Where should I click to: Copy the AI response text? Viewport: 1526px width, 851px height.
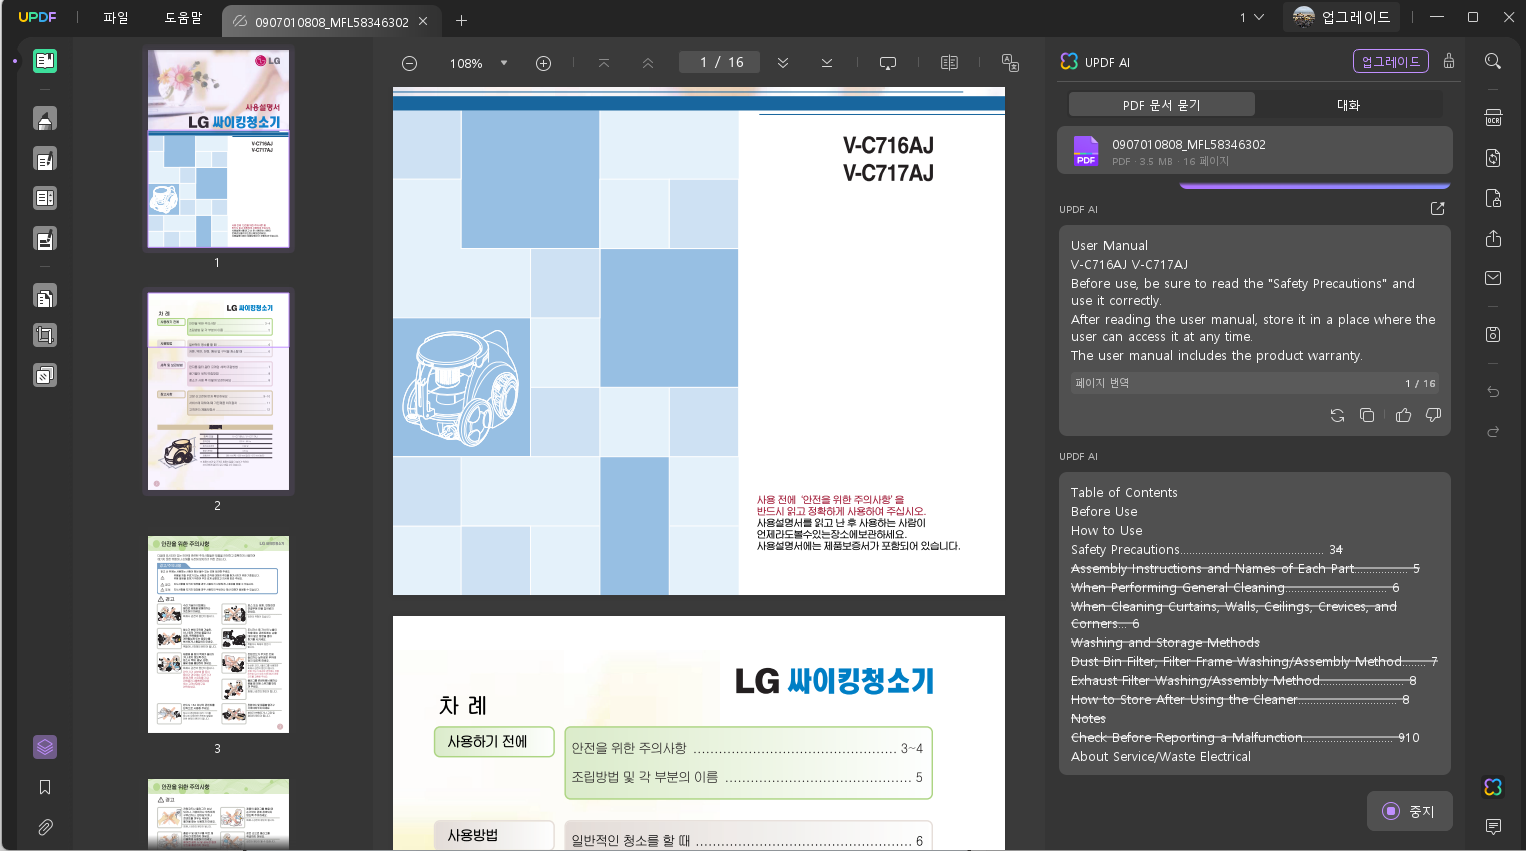tap(1367, 415)
